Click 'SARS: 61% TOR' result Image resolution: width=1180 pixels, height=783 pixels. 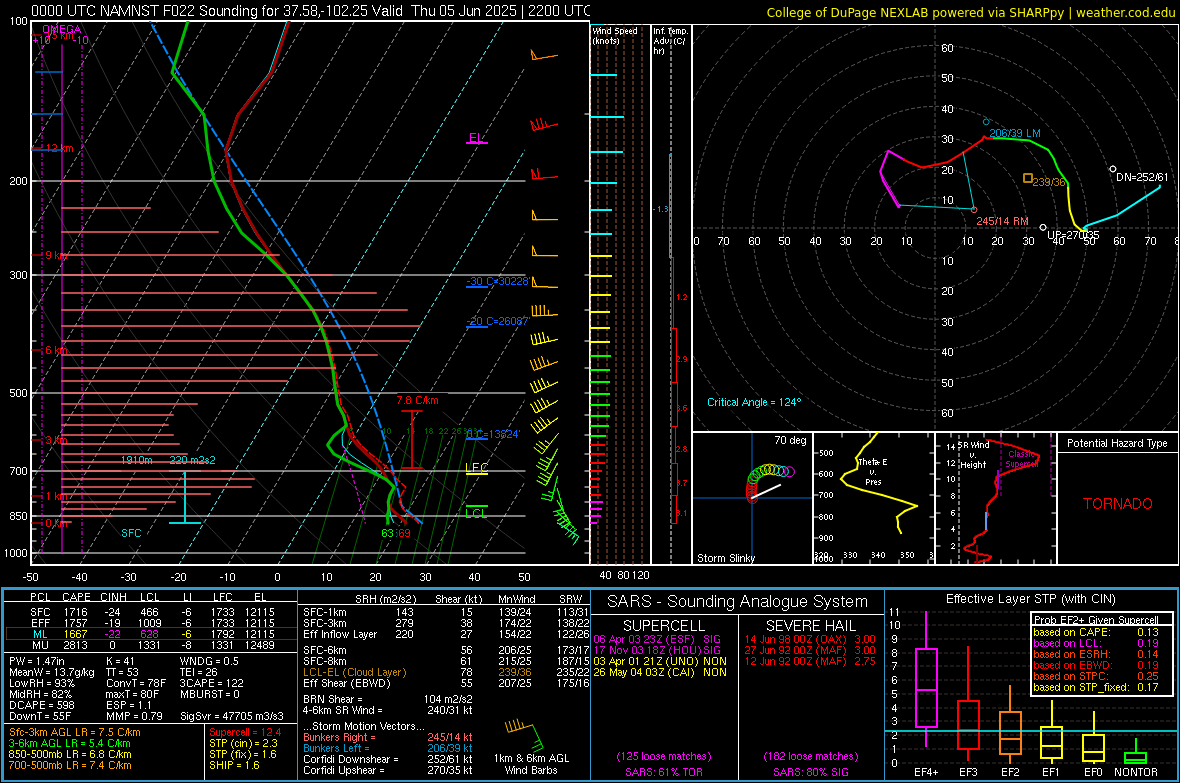664,772
